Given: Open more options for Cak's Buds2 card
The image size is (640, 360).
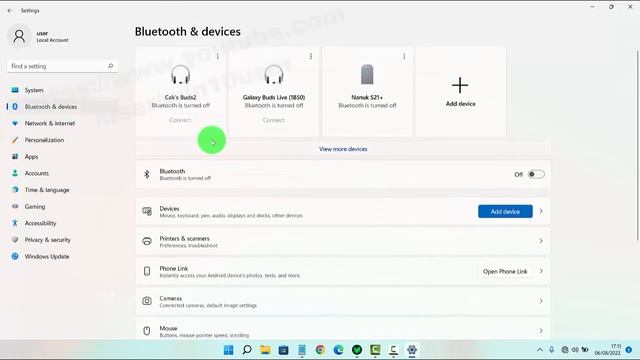Looking at the screenshot, I should pos(218,56).
